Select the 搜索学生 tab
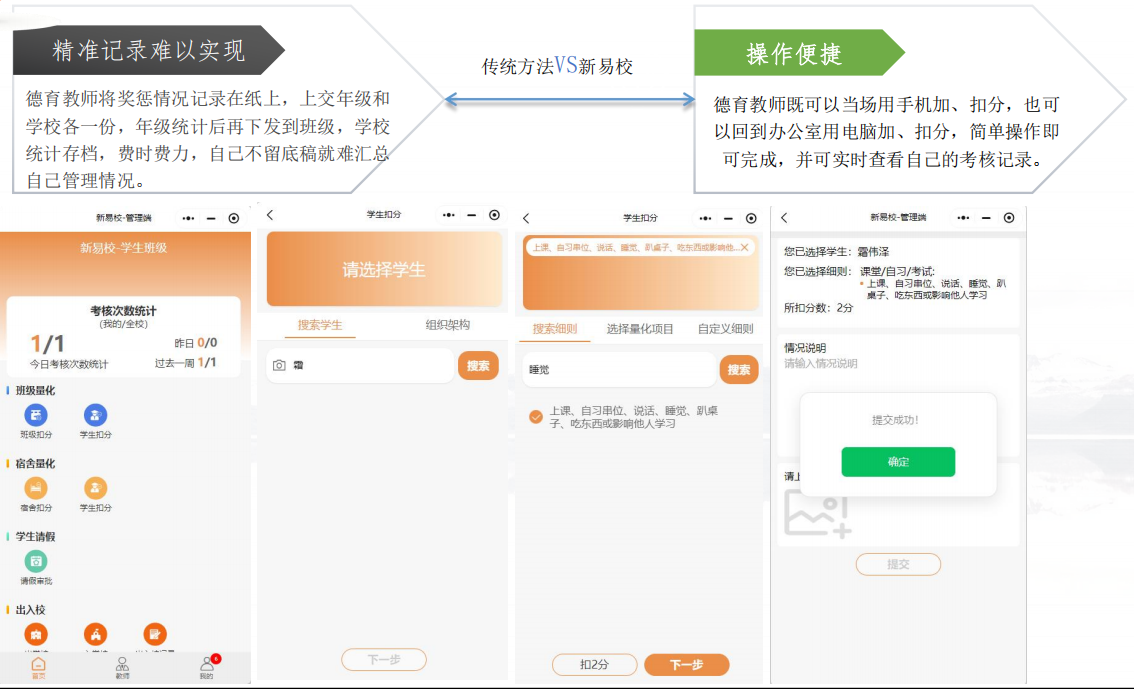The height and width of the screenshot is (689, 1134). [320, 325]
